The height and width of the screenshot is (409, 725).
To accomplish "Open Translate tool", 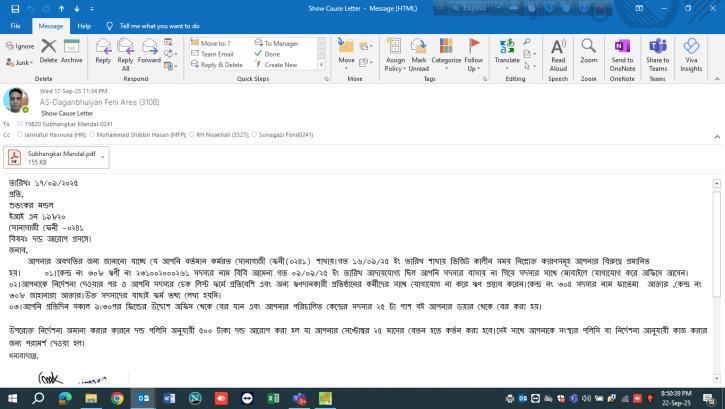I will (507, 51).
